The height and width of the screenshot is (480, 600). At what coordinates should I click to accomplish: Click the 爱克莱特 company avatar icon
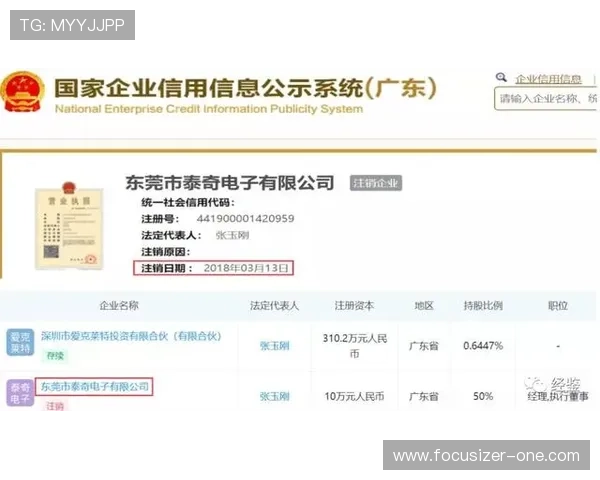tap(20, 343)
